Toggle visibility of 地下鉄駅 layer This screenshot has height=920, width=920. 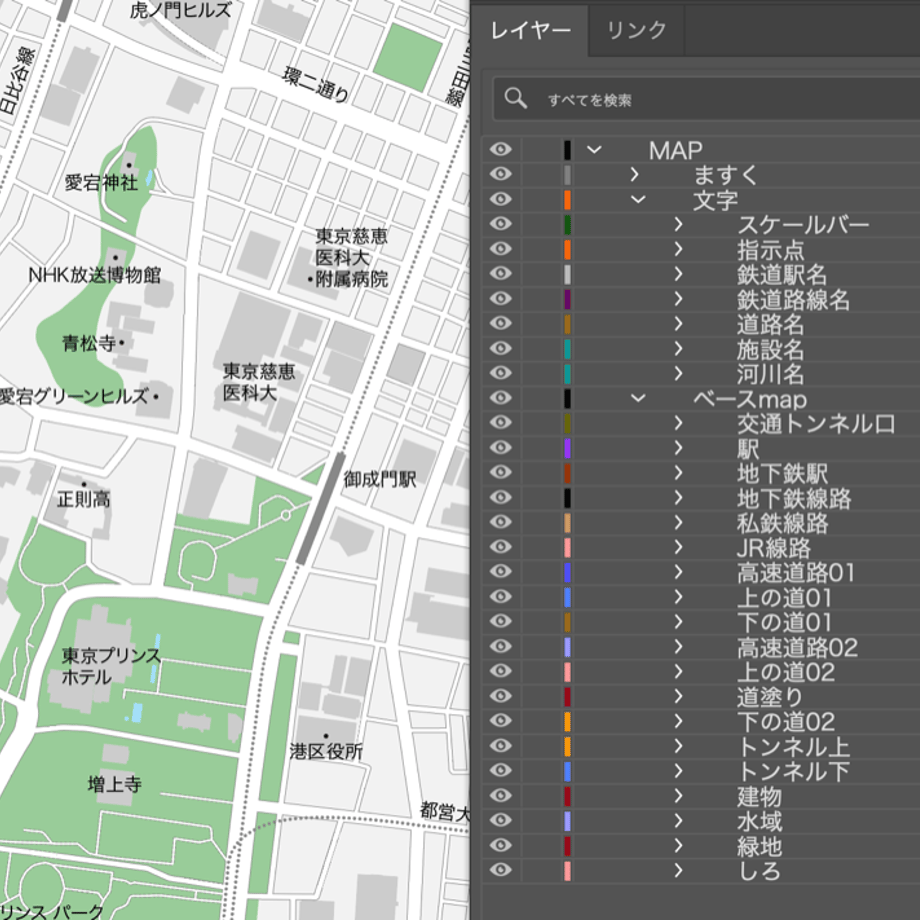click(x=500, y=472)
